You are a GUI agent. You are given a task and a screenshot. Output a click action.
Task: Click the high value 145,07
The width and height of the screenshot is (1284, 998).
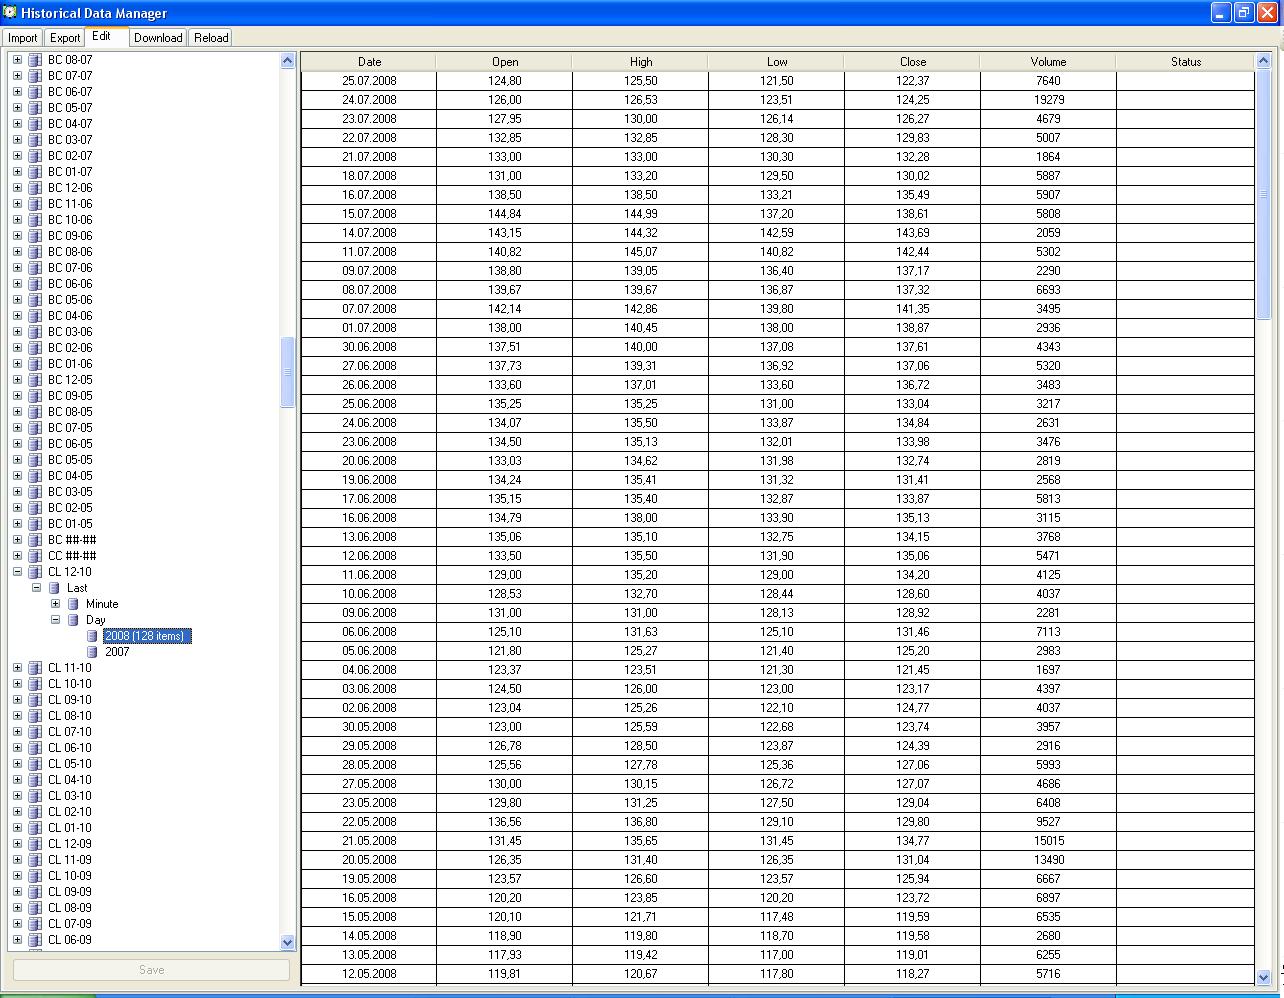click(641, 252)
